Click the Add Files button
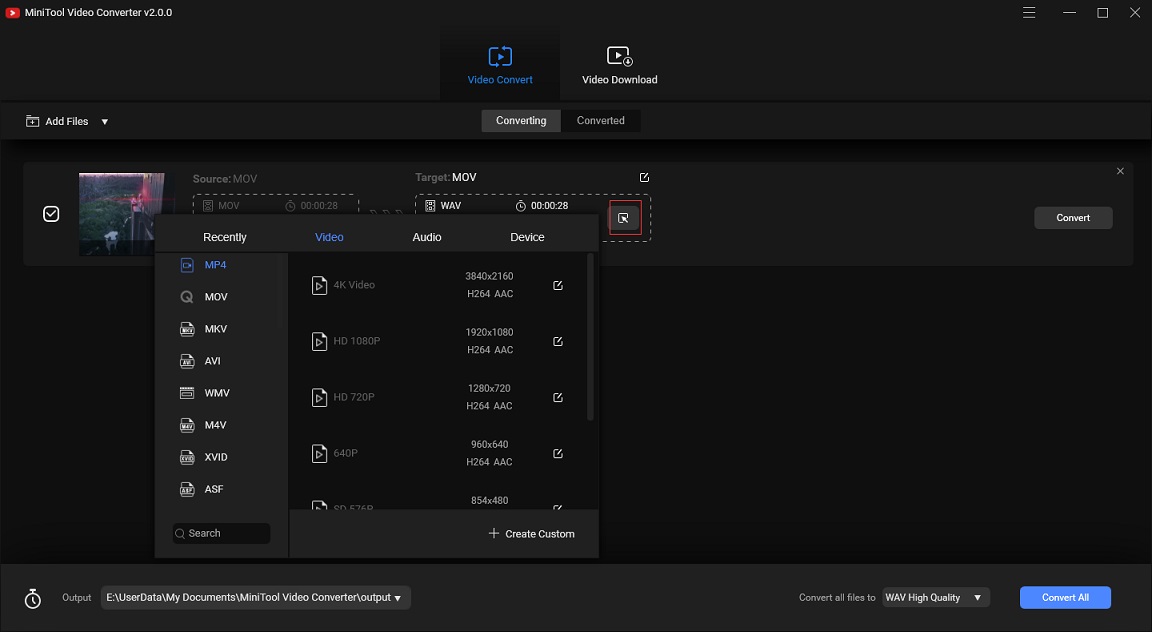1152x632 pixels. click(x=57, y=121)
